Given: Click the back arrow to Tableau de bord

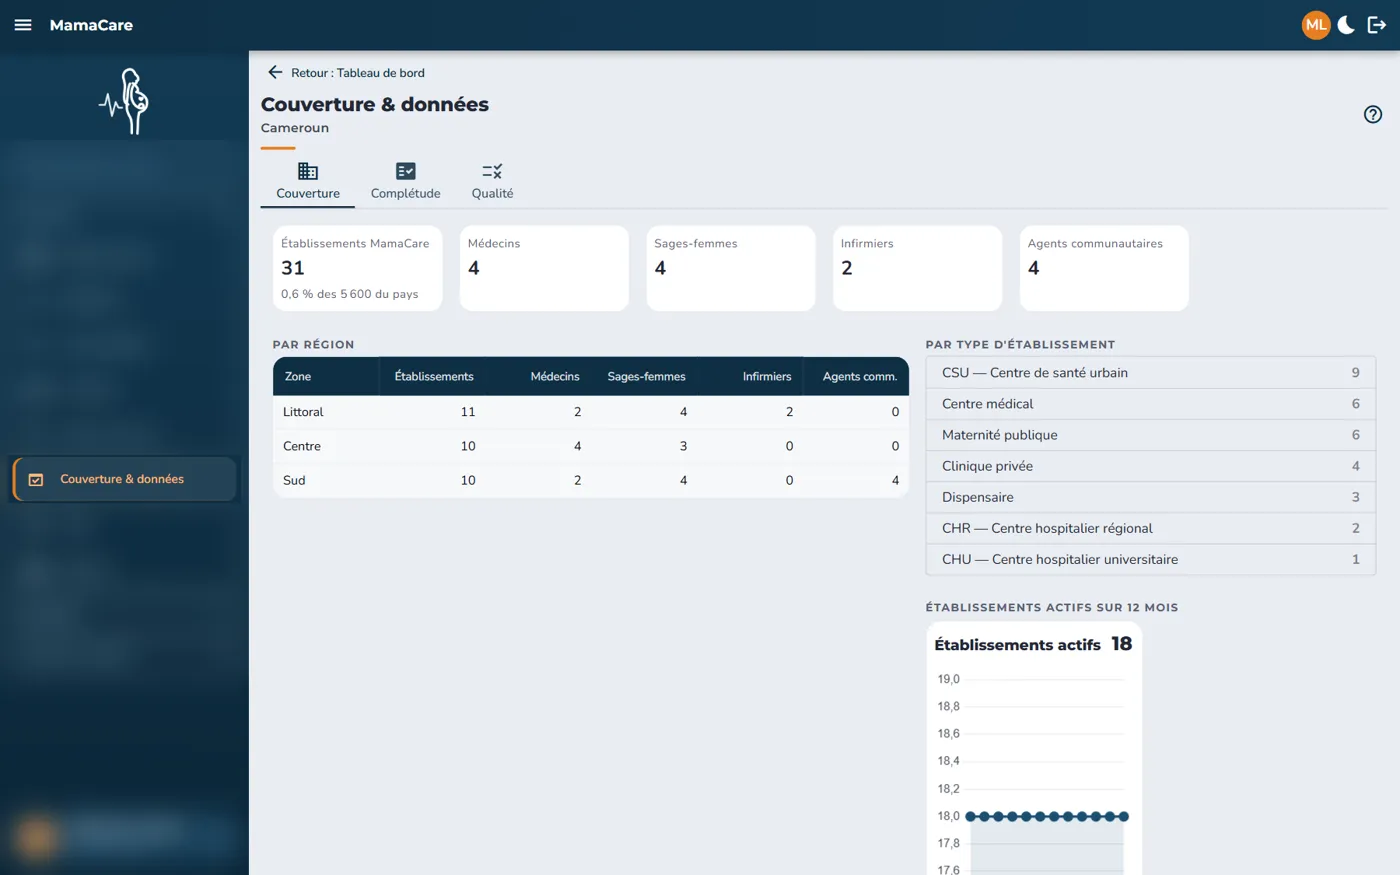Looking at the screenshot, I should 275,72.
